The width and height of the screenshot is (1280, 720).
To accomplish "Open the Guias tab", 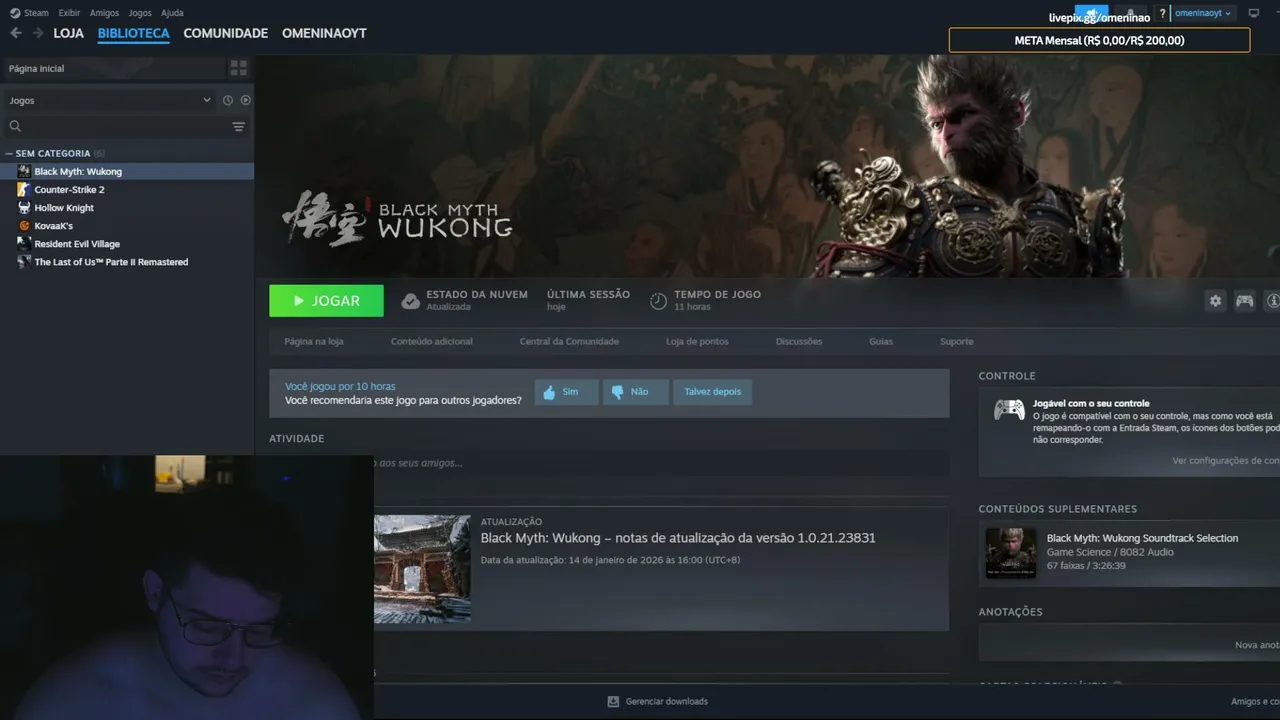I will [881, 341].
